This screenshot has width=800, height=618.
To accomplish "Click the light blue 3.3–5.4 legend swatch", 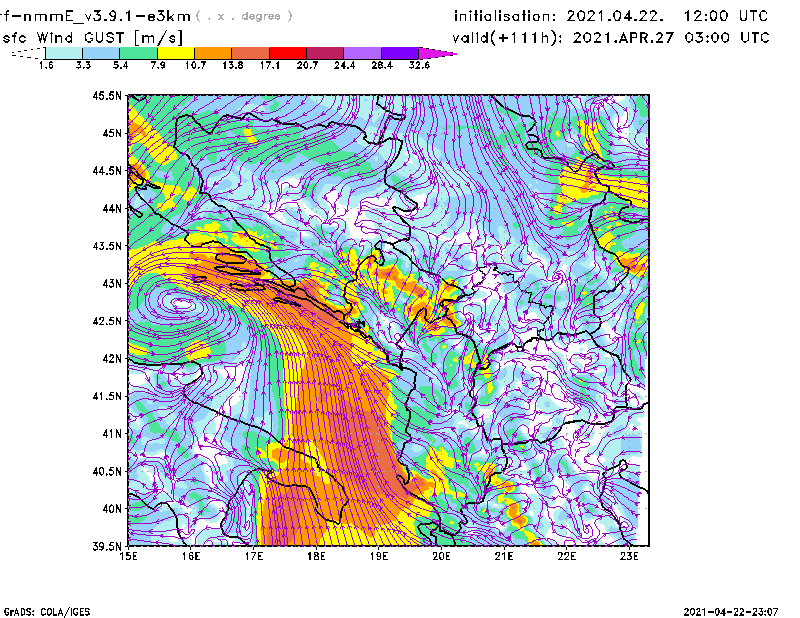I will 101,53.
